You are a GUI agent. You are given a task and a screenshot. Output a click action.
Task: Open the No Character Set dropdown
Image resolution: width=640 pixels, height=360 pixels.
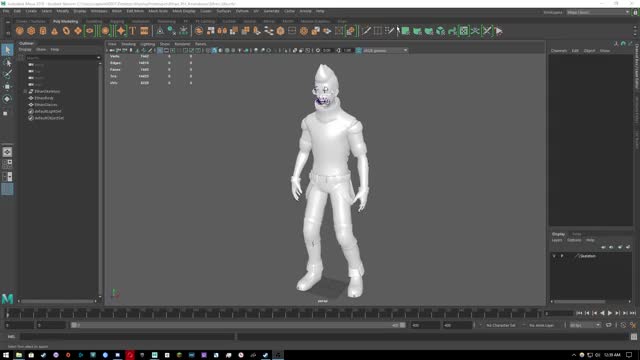tap(501, 325)
